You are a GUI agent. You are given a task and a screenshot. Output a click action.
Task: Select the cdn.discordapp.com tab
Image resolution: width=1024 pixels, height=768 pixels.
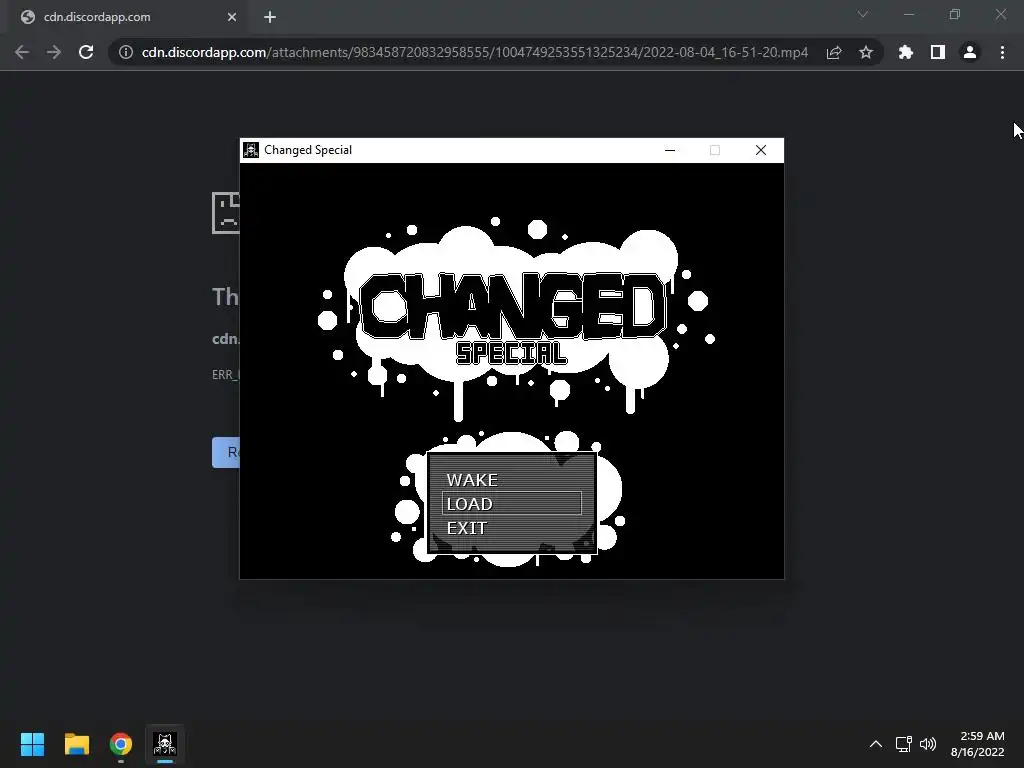127,17
